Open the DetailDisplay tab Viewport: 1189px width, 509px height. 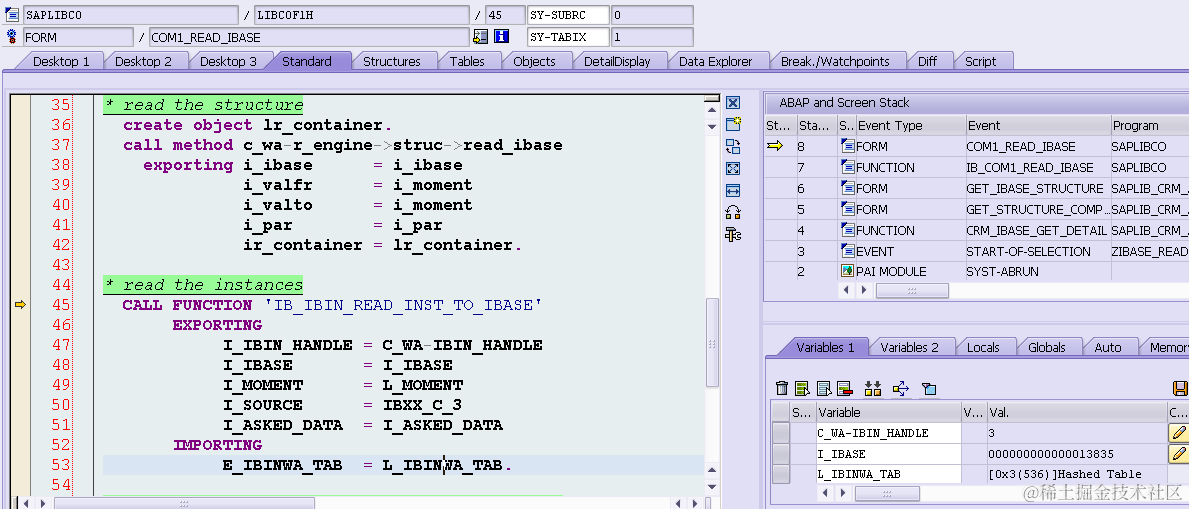pos(617,61)
